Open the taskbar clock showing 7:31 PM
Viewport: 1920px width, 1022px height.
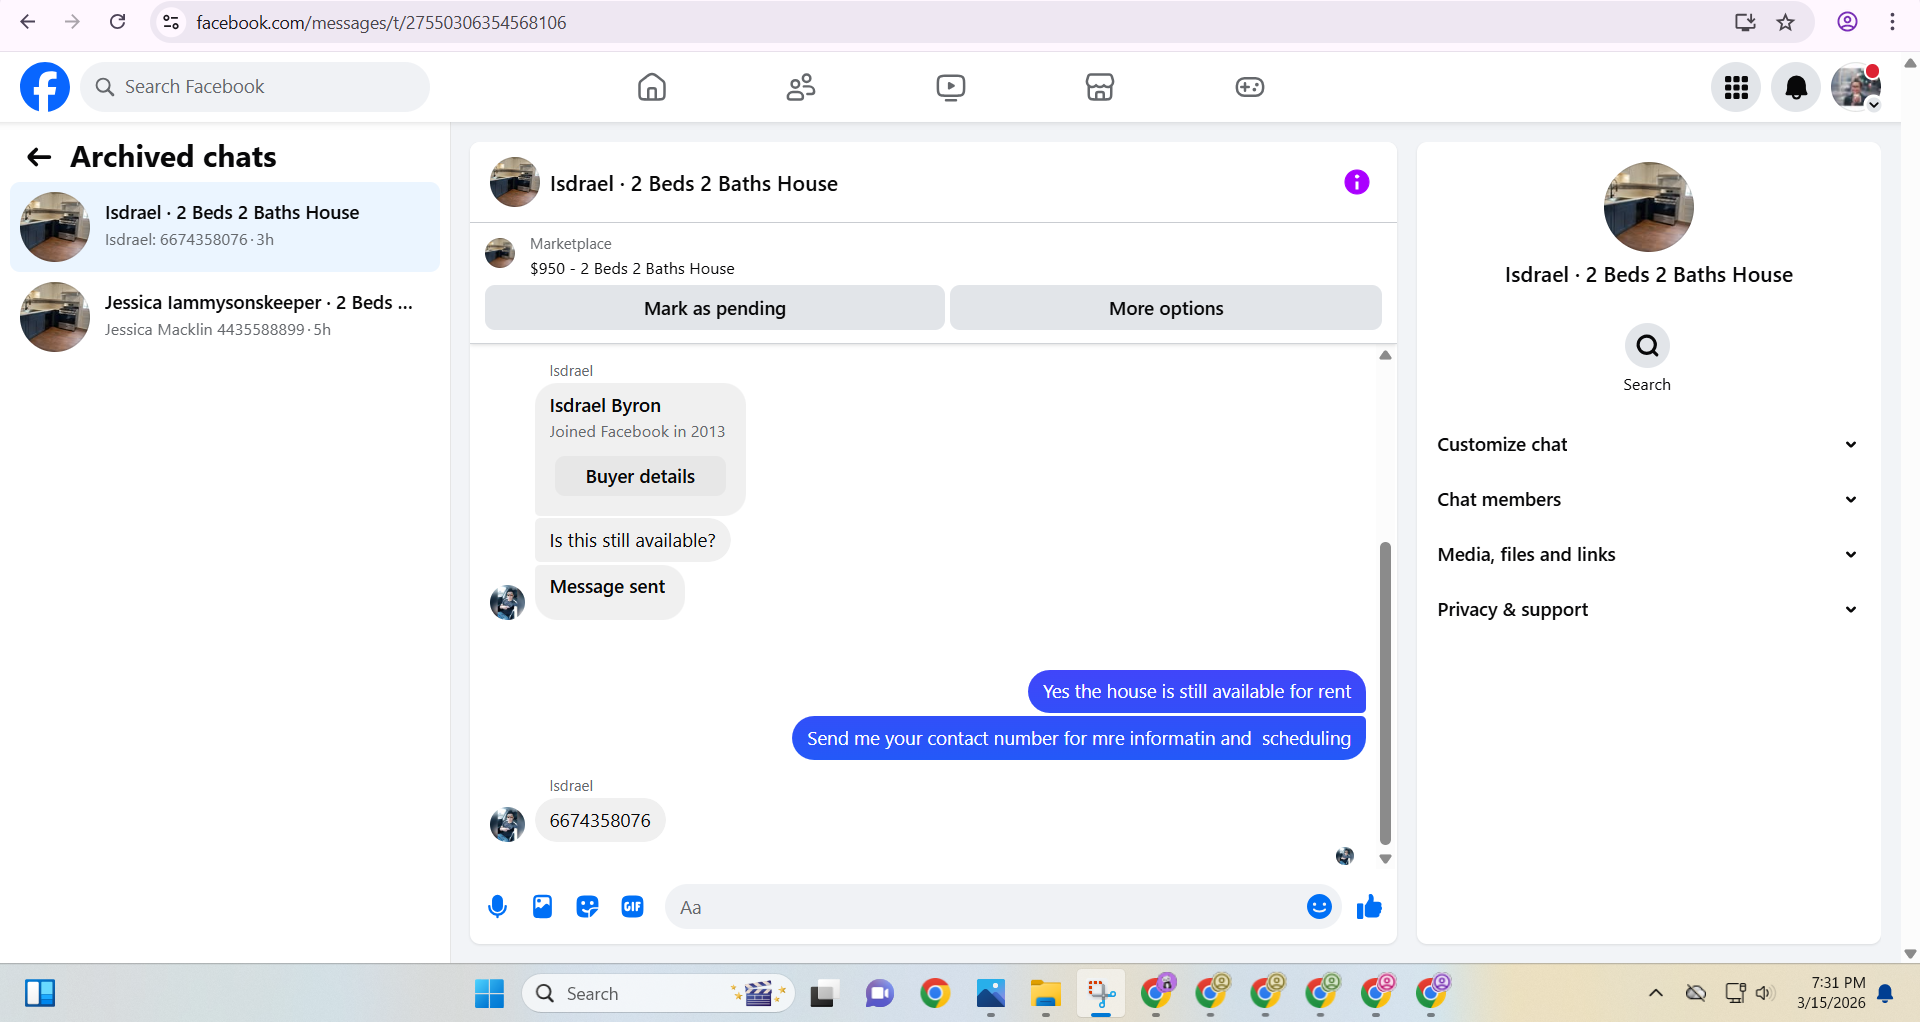[1830, 993]
